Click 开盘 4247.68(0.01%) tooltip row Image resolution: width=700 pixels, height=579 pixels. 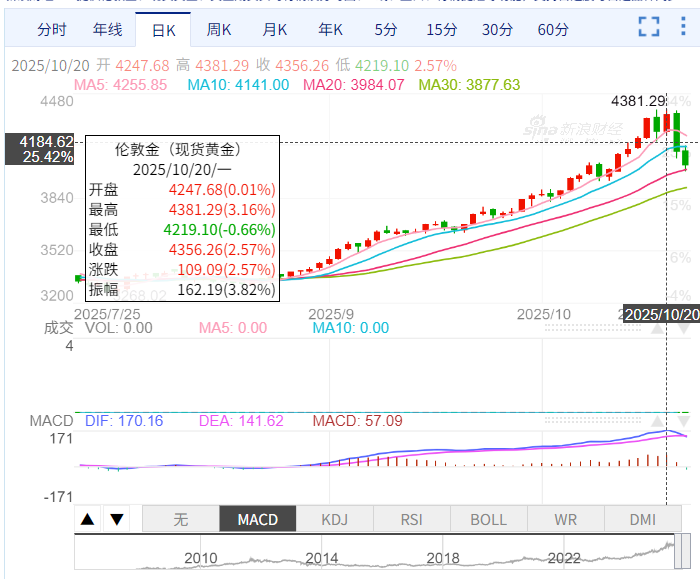pyautogui.click(x=182, y=190)
